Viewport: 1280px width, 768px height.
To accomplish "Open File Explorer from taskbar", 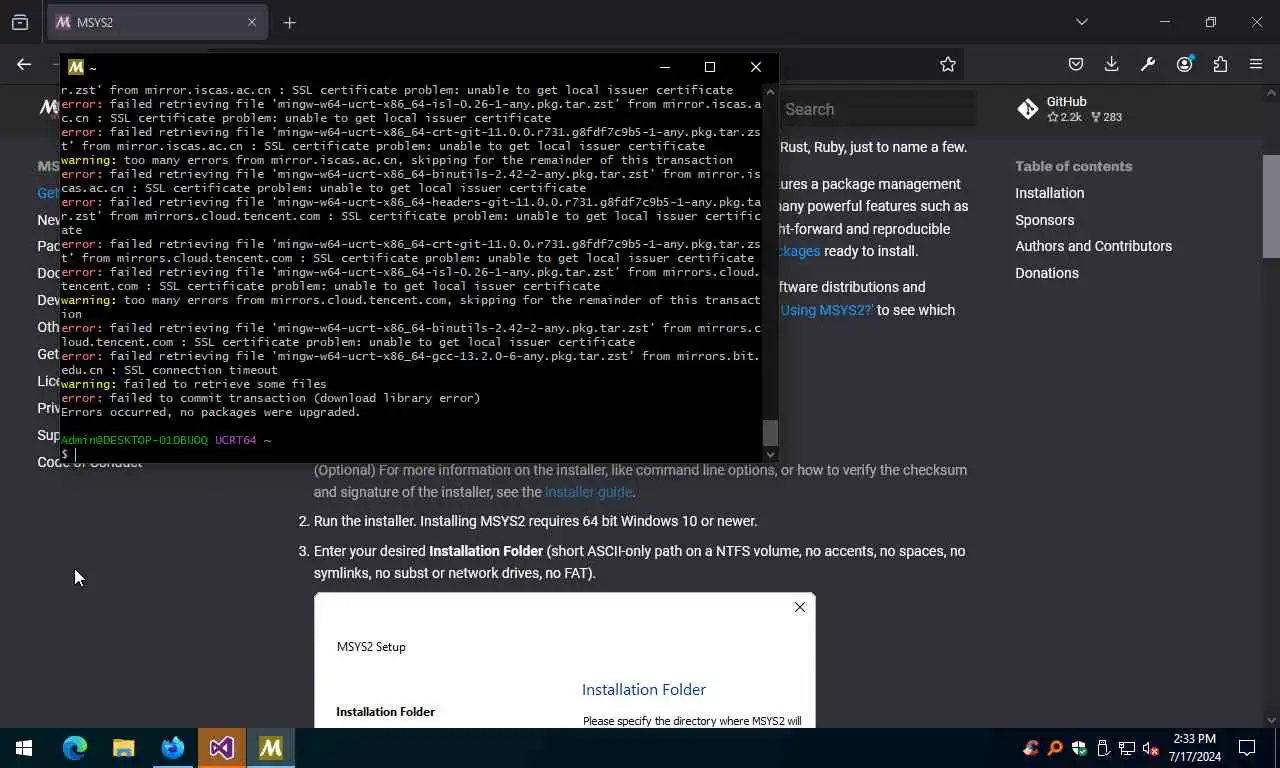I will [123, 748].
